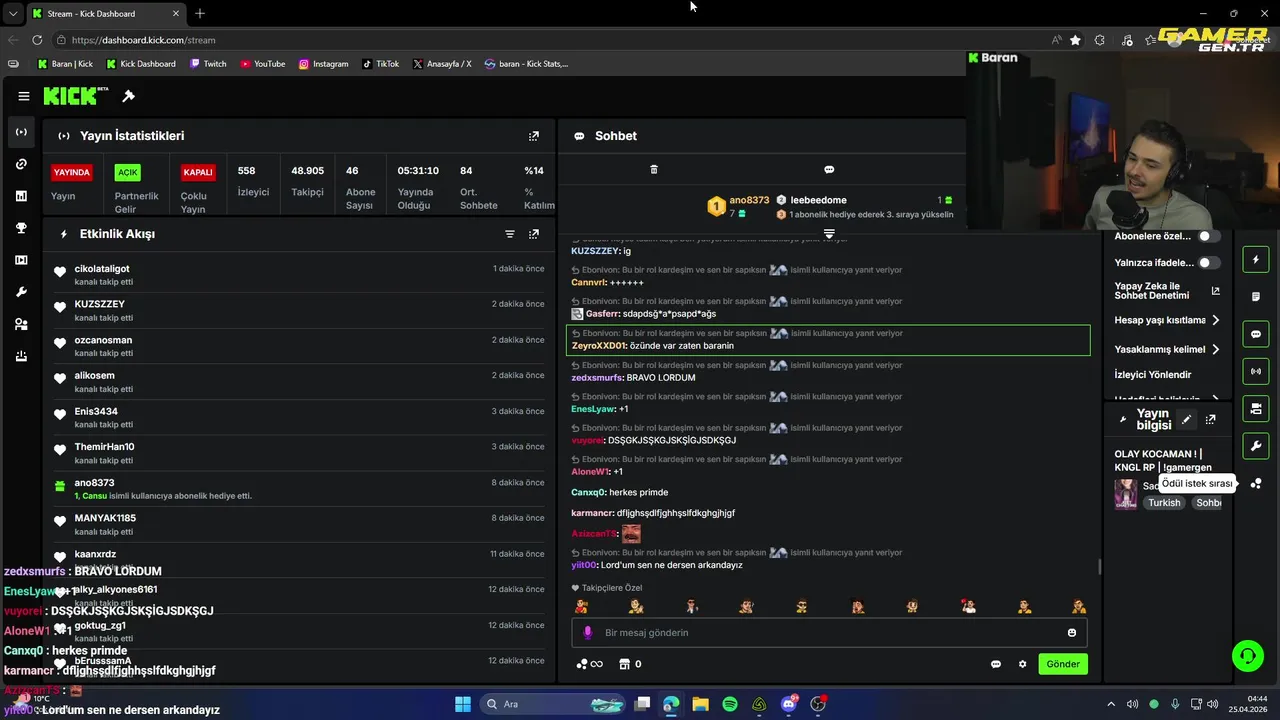Click the lightning bolt icon in the right sidebar
The width and height of the screenshot is (1280, 720).
pyautogui.click(x=1256, y=260)
